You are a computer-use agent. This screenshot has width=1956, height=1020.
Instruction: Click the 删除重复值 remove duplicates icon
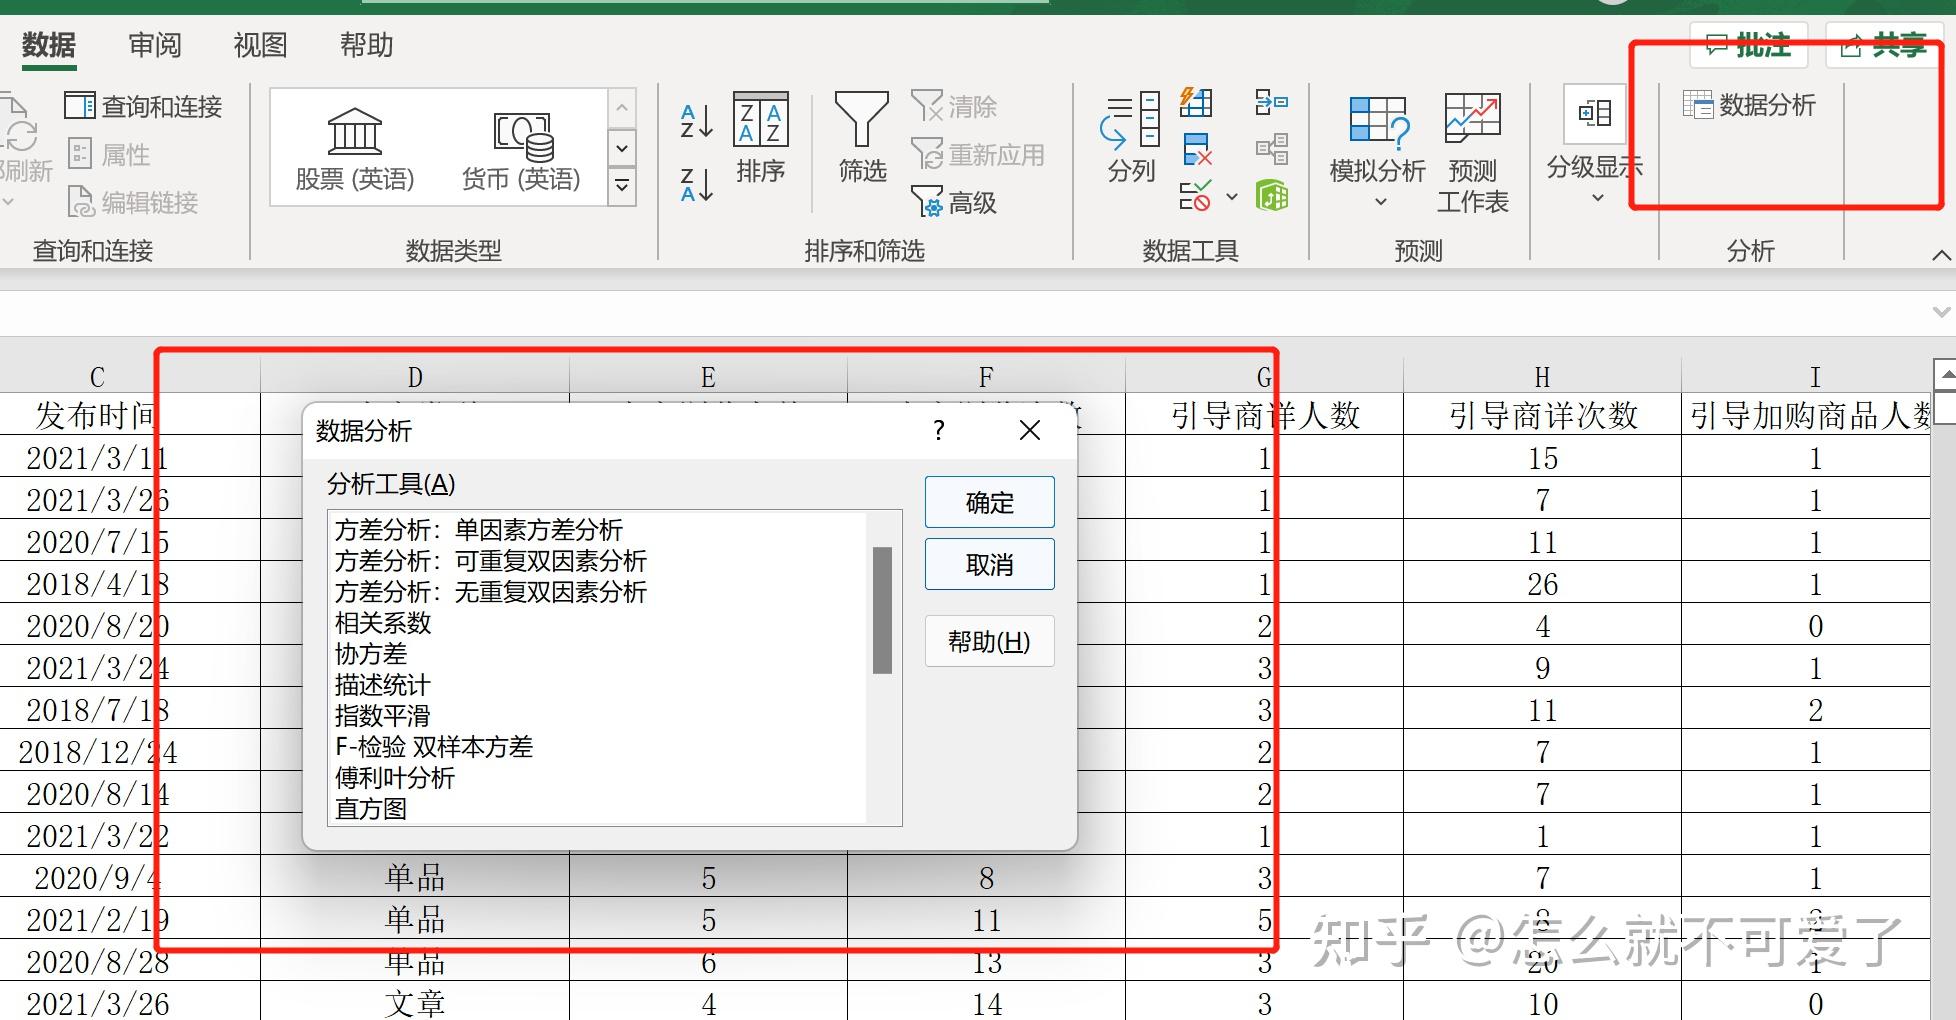[x=1196, y=150]
